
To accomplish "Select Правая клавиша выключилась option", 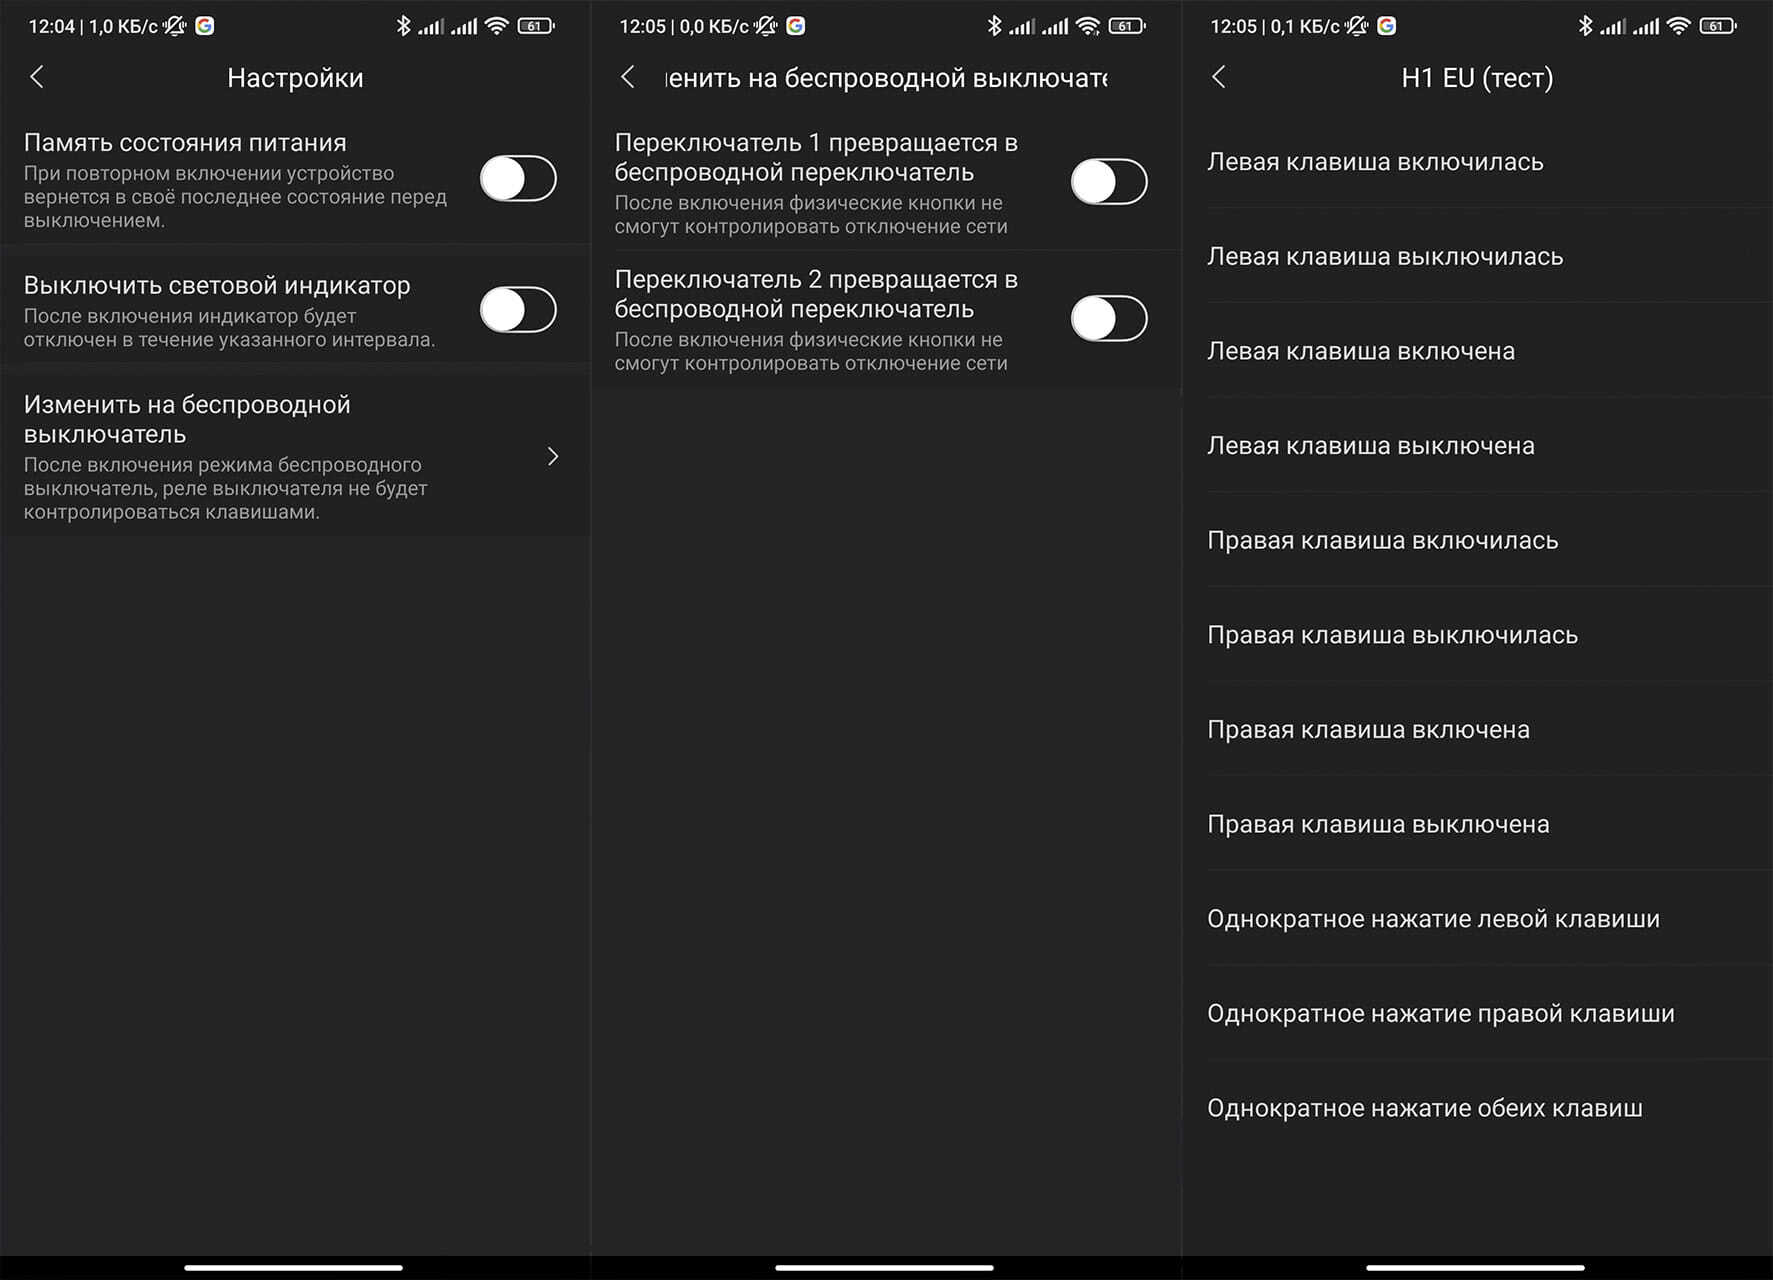I will [x=1478, y=635].
